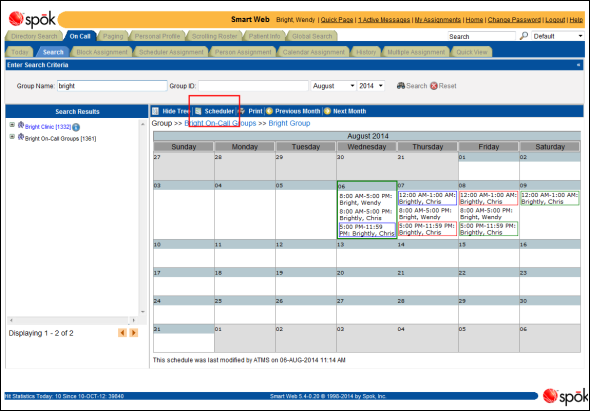
Task: Open the Quick View sub-tab
Action: tap(472, 52)
